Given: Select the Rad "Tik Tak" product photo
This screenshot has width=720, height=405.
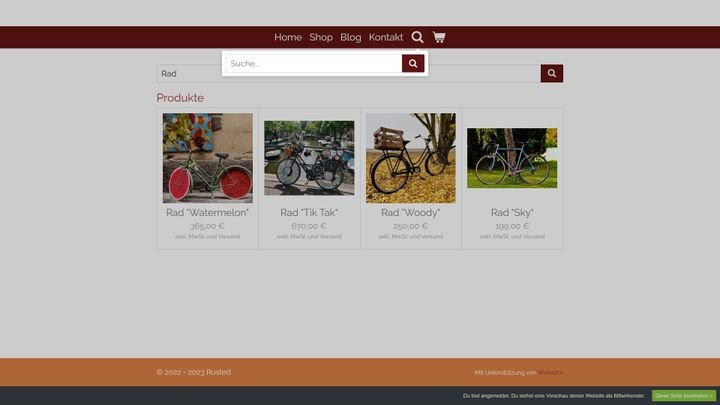Looking at the screenshot, I should tap(309, 158).
